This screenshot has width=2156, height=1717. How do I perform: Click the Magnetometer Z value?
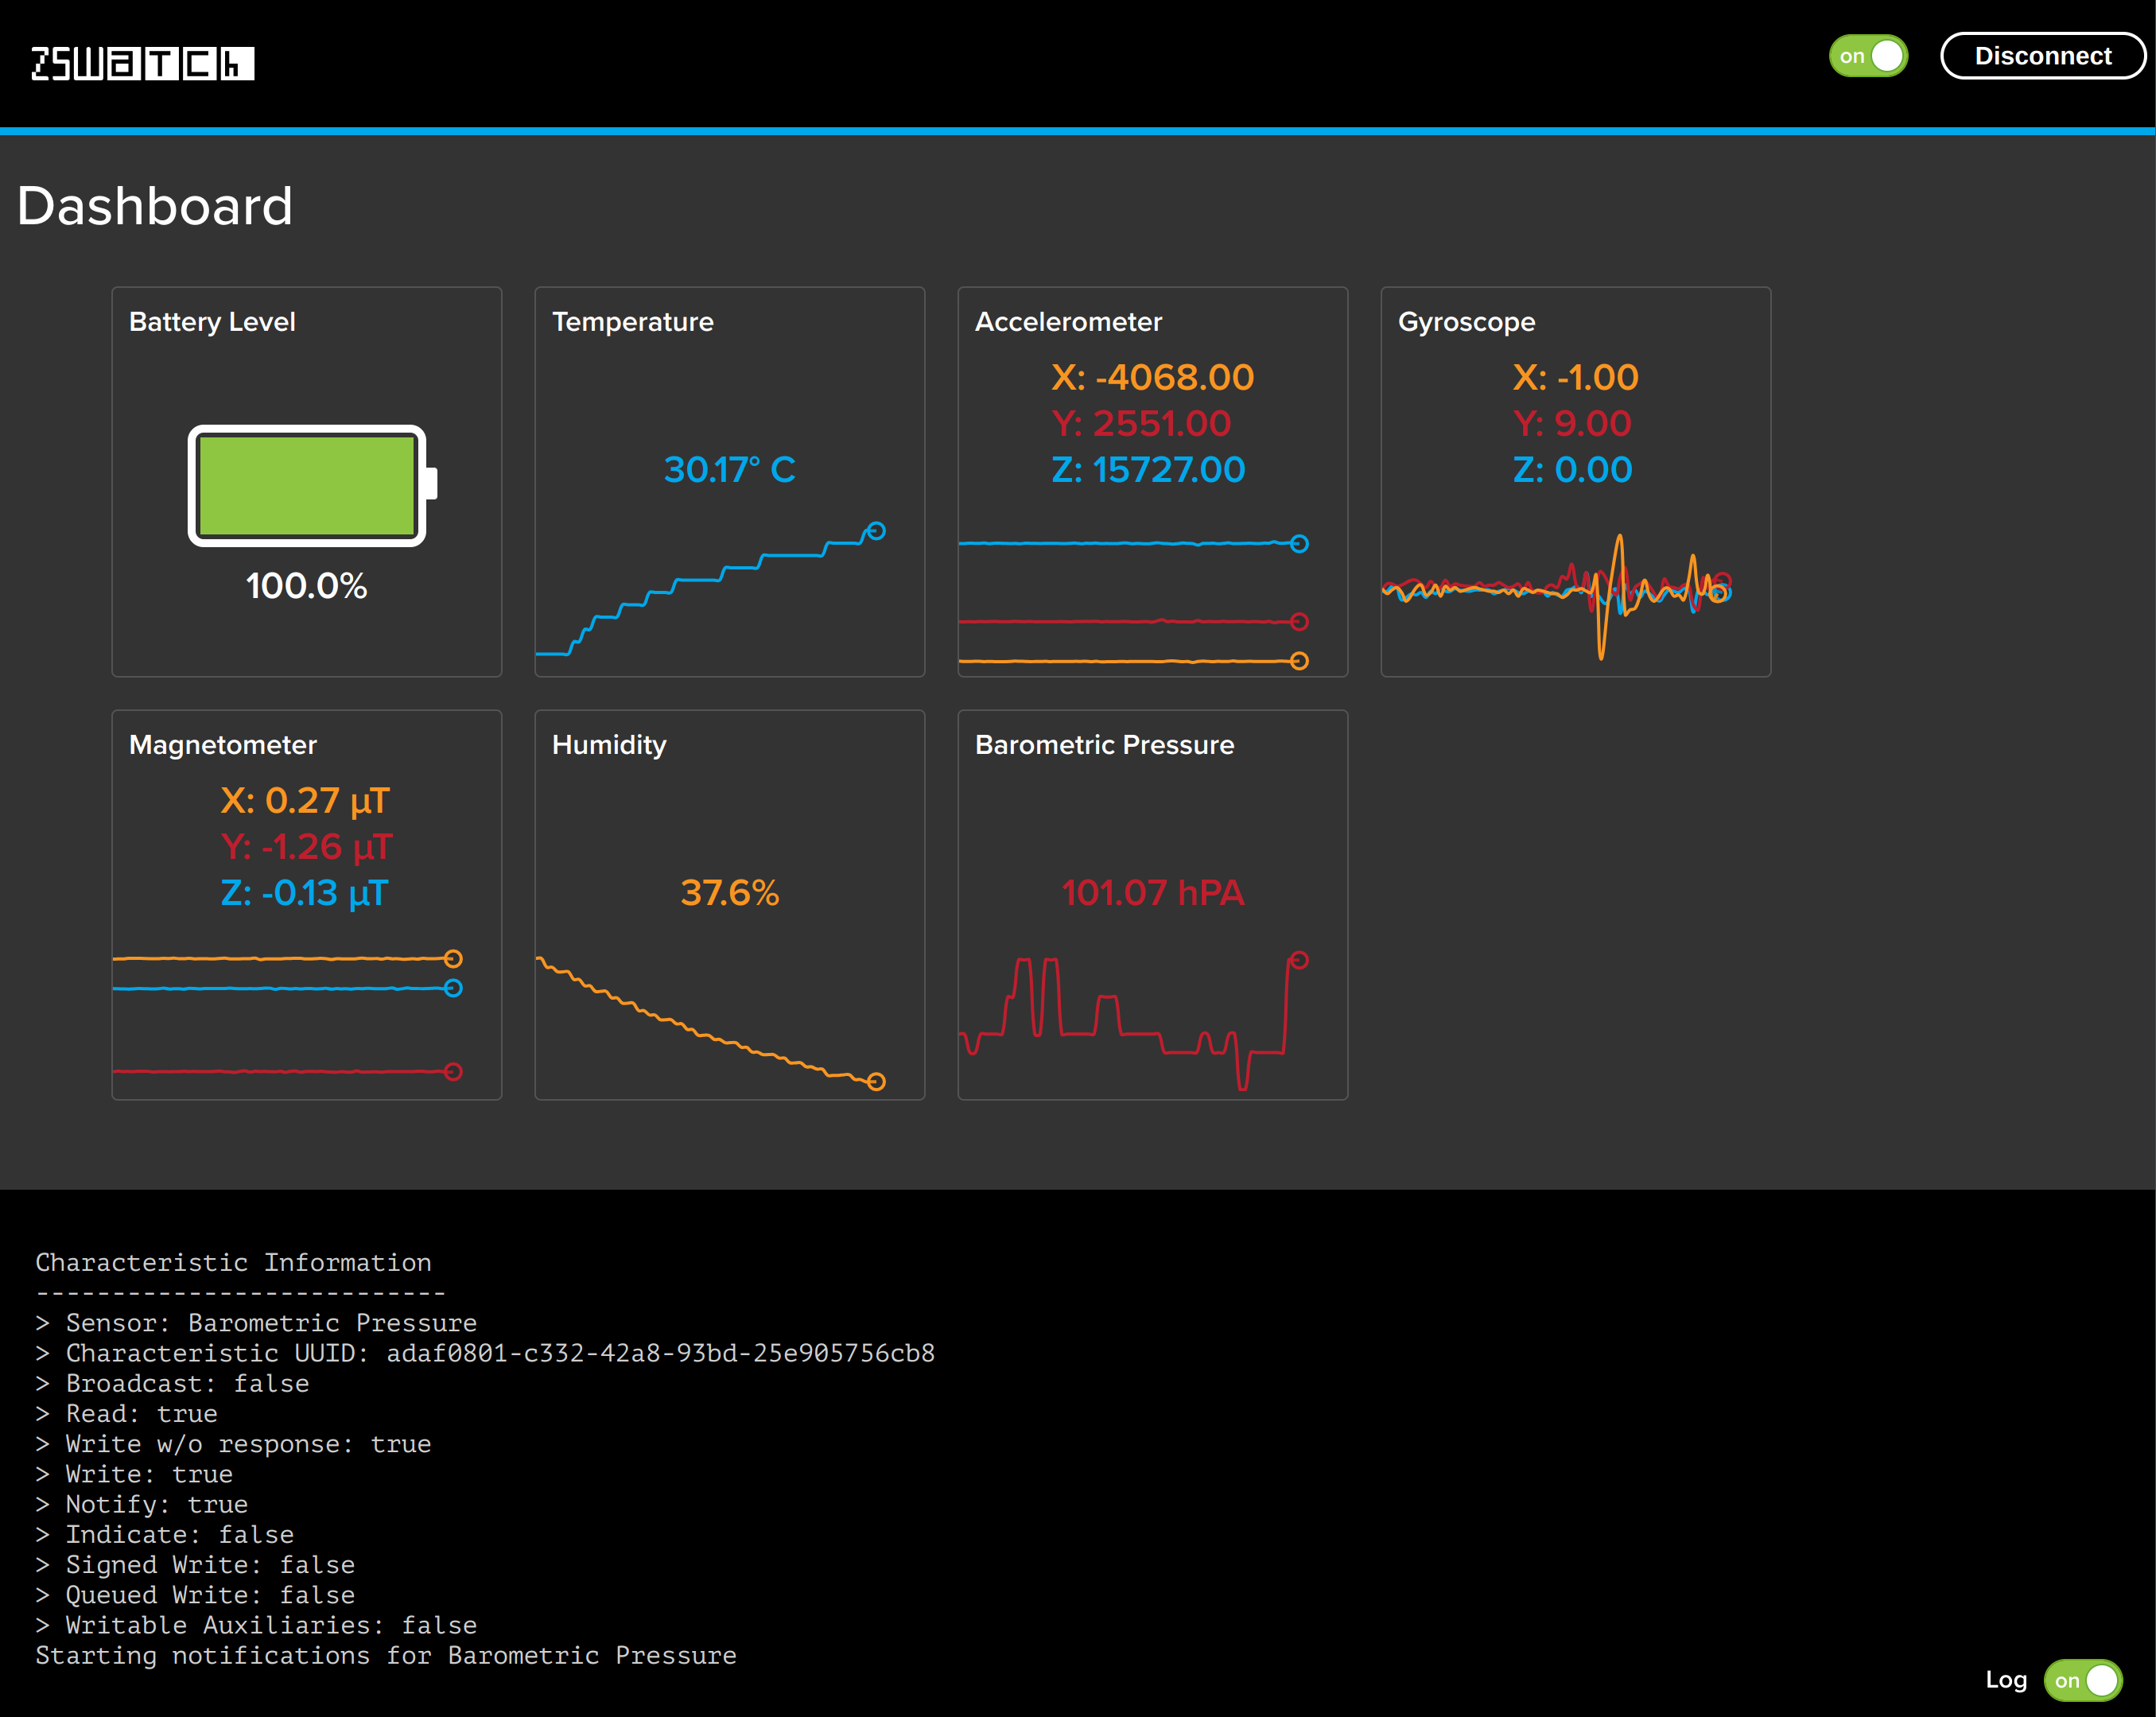304,892
